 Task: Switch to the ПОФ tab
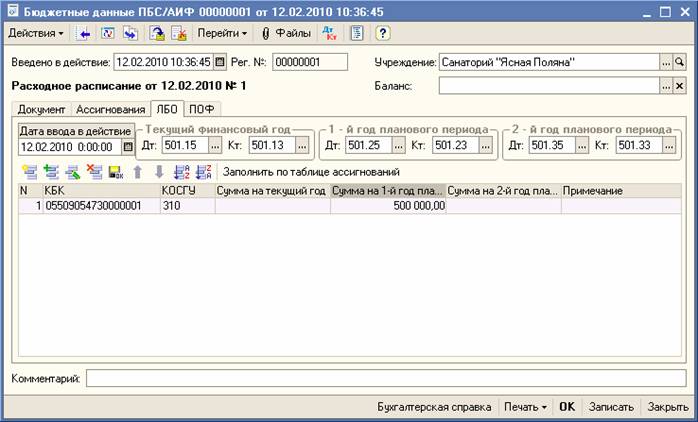pyautogui.click(x=204, y=109)
